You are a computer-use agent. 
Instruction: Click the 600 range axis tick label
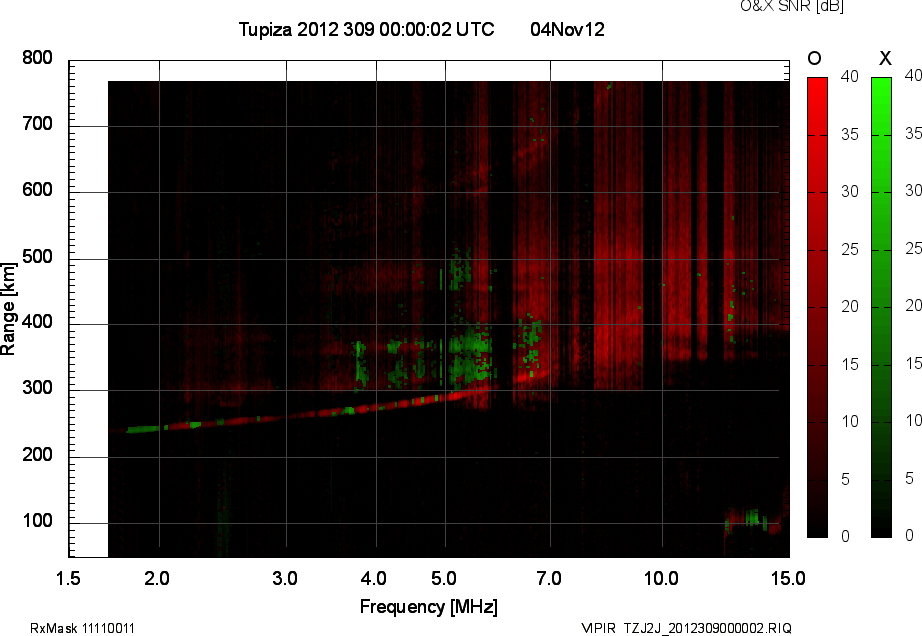(x=37, y=190)
